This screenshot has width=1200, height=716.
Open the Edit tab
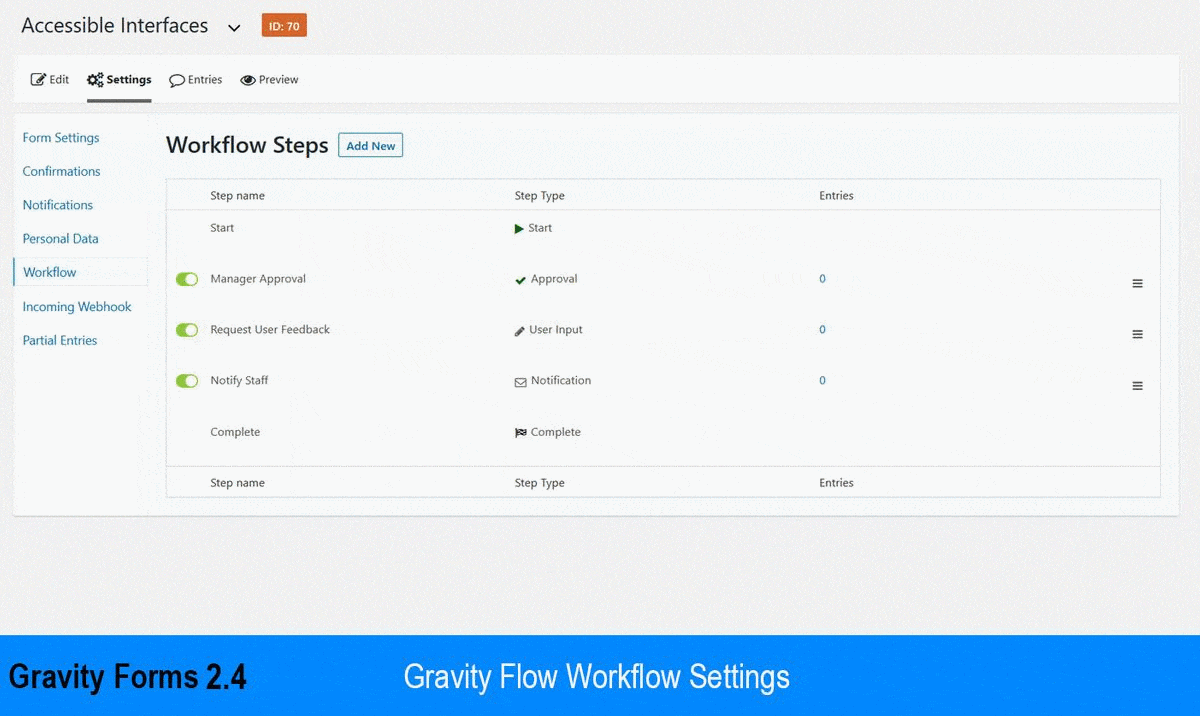tap(50, 80)
